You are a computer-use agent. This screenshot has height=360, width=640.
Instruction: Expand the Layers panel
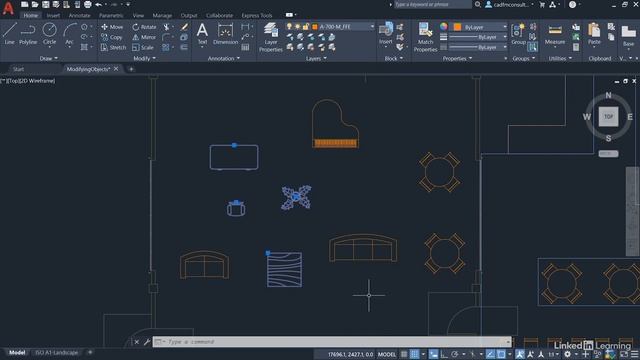tap(316, 58)
